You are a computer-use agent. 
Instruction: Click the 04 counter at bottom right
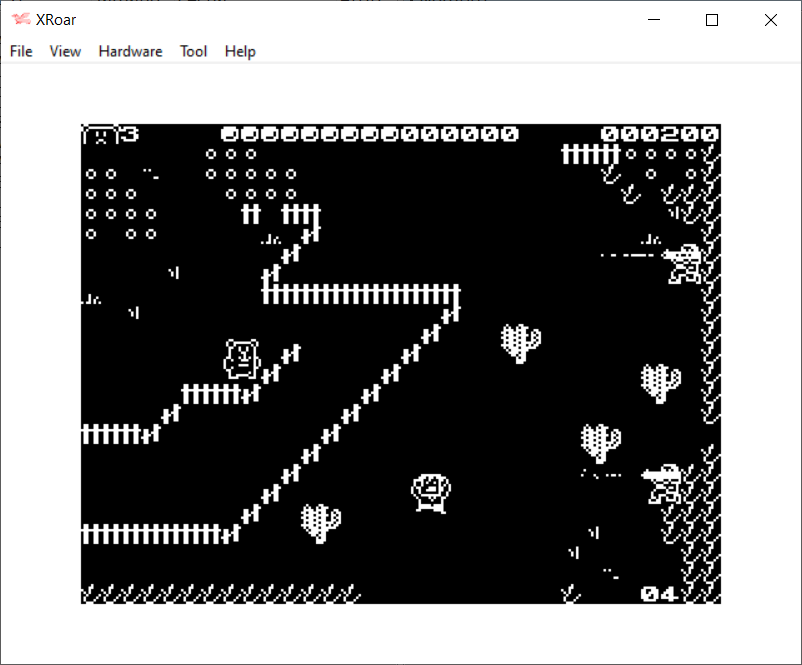click(x=659, y=593)
